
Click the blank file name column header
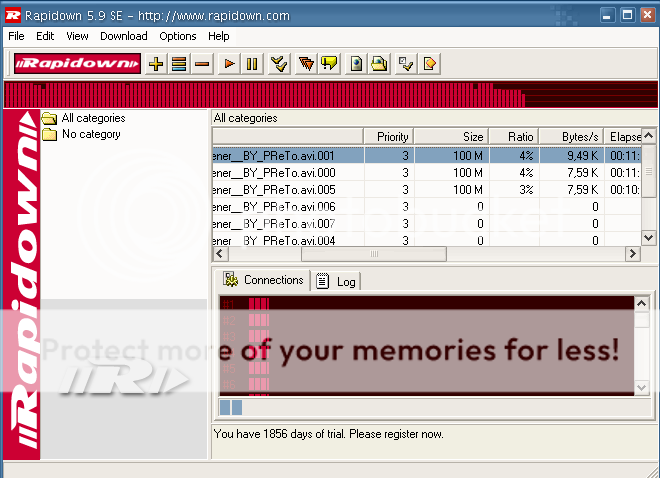[288, 137]
